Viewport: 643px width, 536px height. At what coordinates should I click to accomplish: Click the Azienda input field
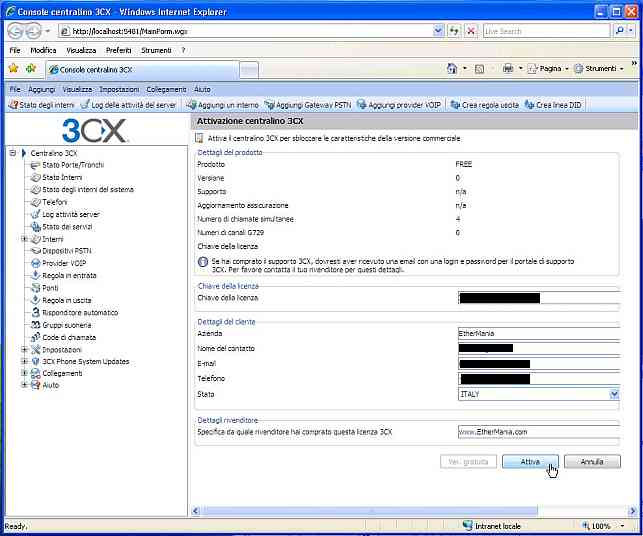point(539,333)
